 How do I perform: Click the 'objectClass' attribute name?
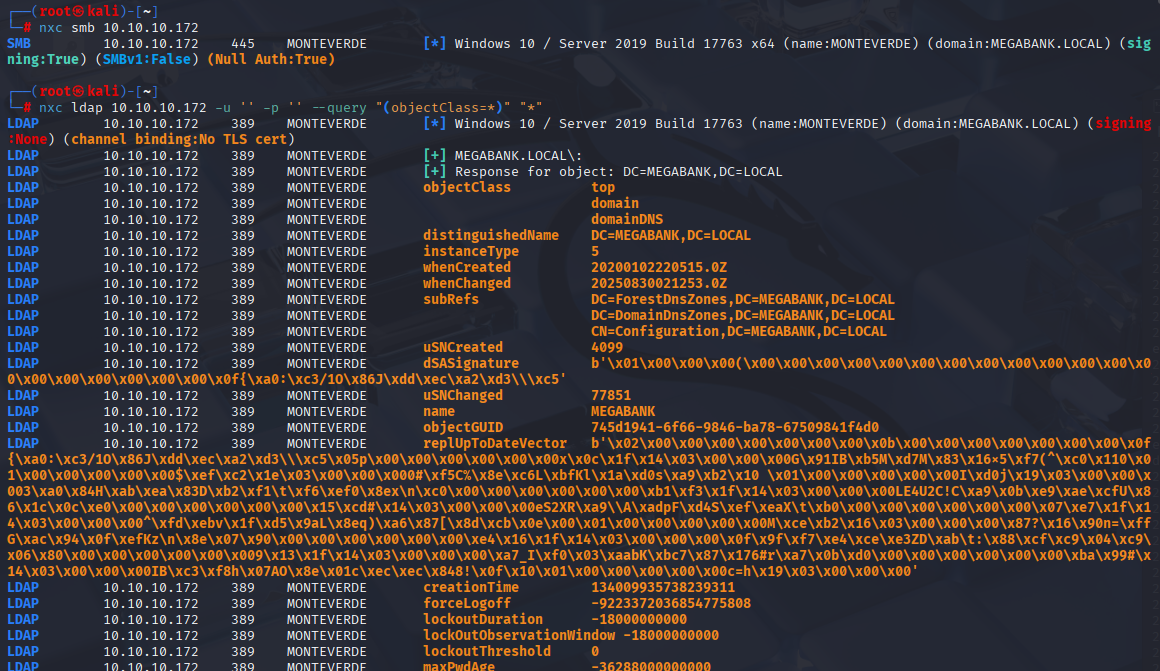point(467,187)
